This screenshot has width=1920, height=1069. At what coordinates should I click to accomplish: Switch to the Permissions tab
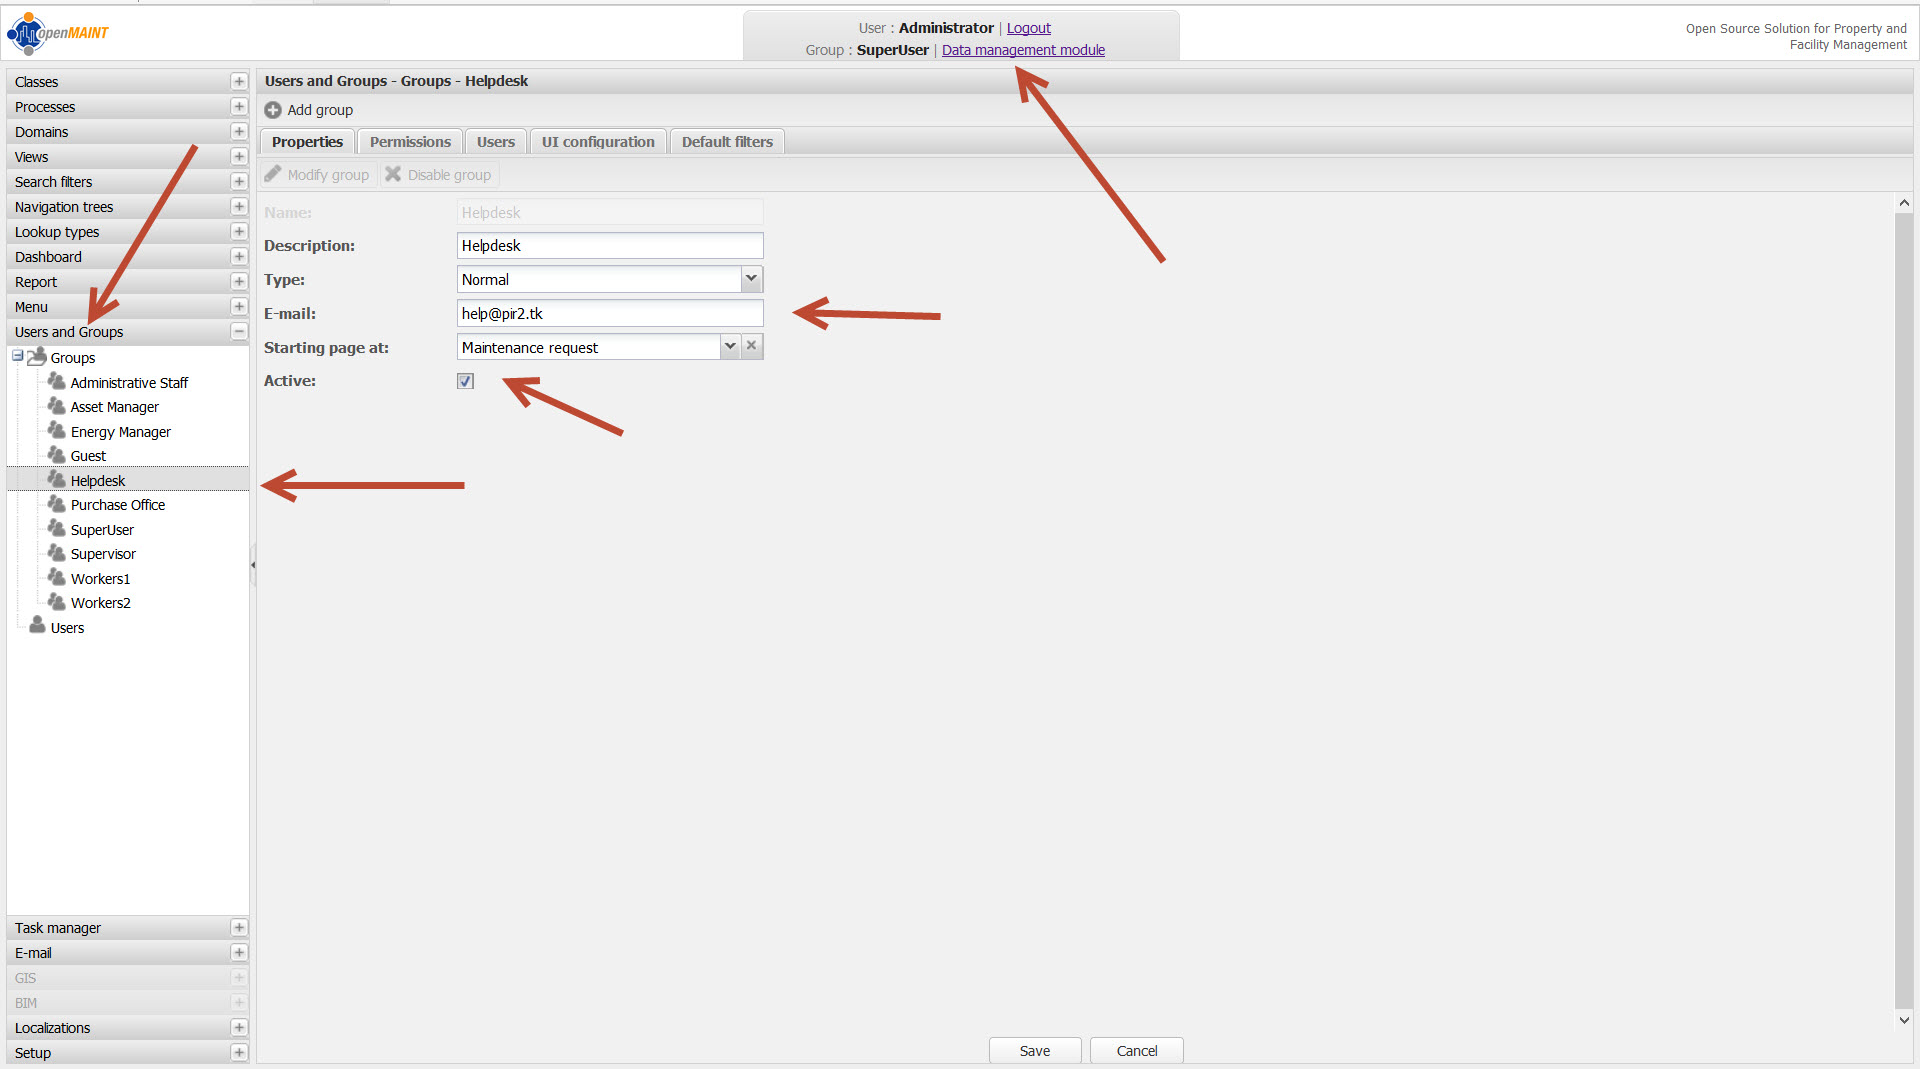[410, 142]
